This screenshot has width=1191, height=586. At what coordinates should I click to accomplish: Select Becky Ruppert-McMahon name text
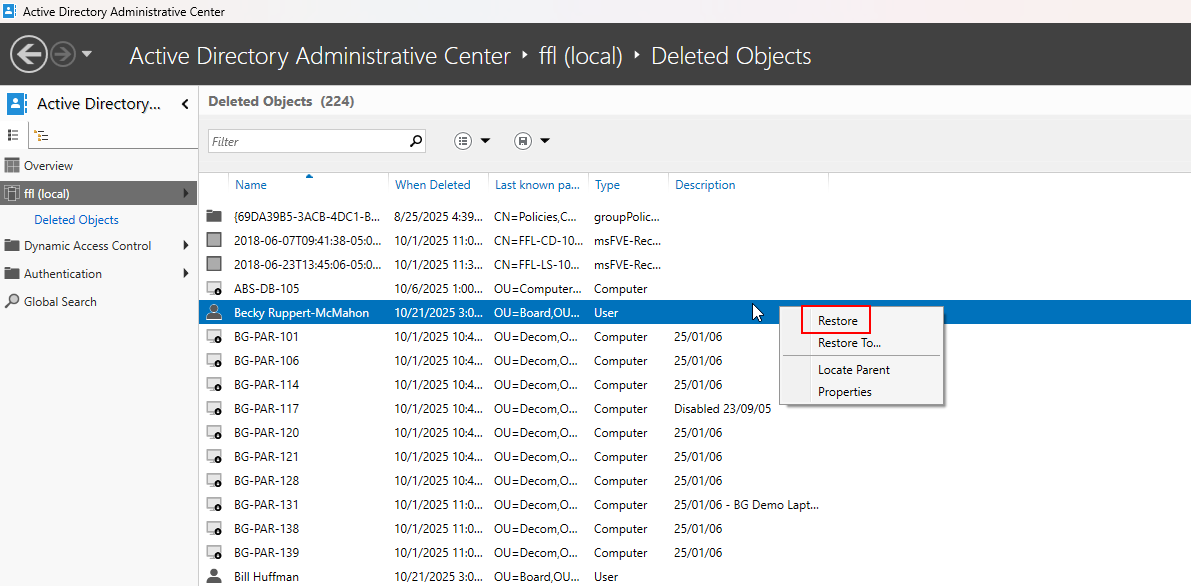(302, 312)
